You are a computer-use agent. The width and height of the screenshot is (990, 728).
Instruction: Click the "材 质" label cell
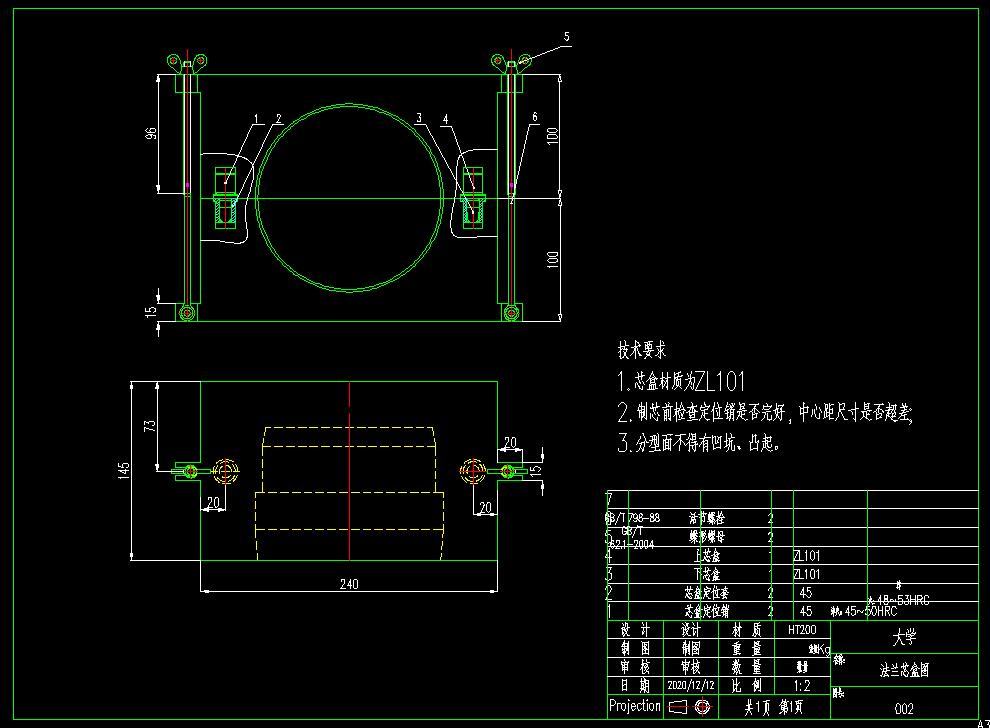pyautogui.click(x=747, y=630)
